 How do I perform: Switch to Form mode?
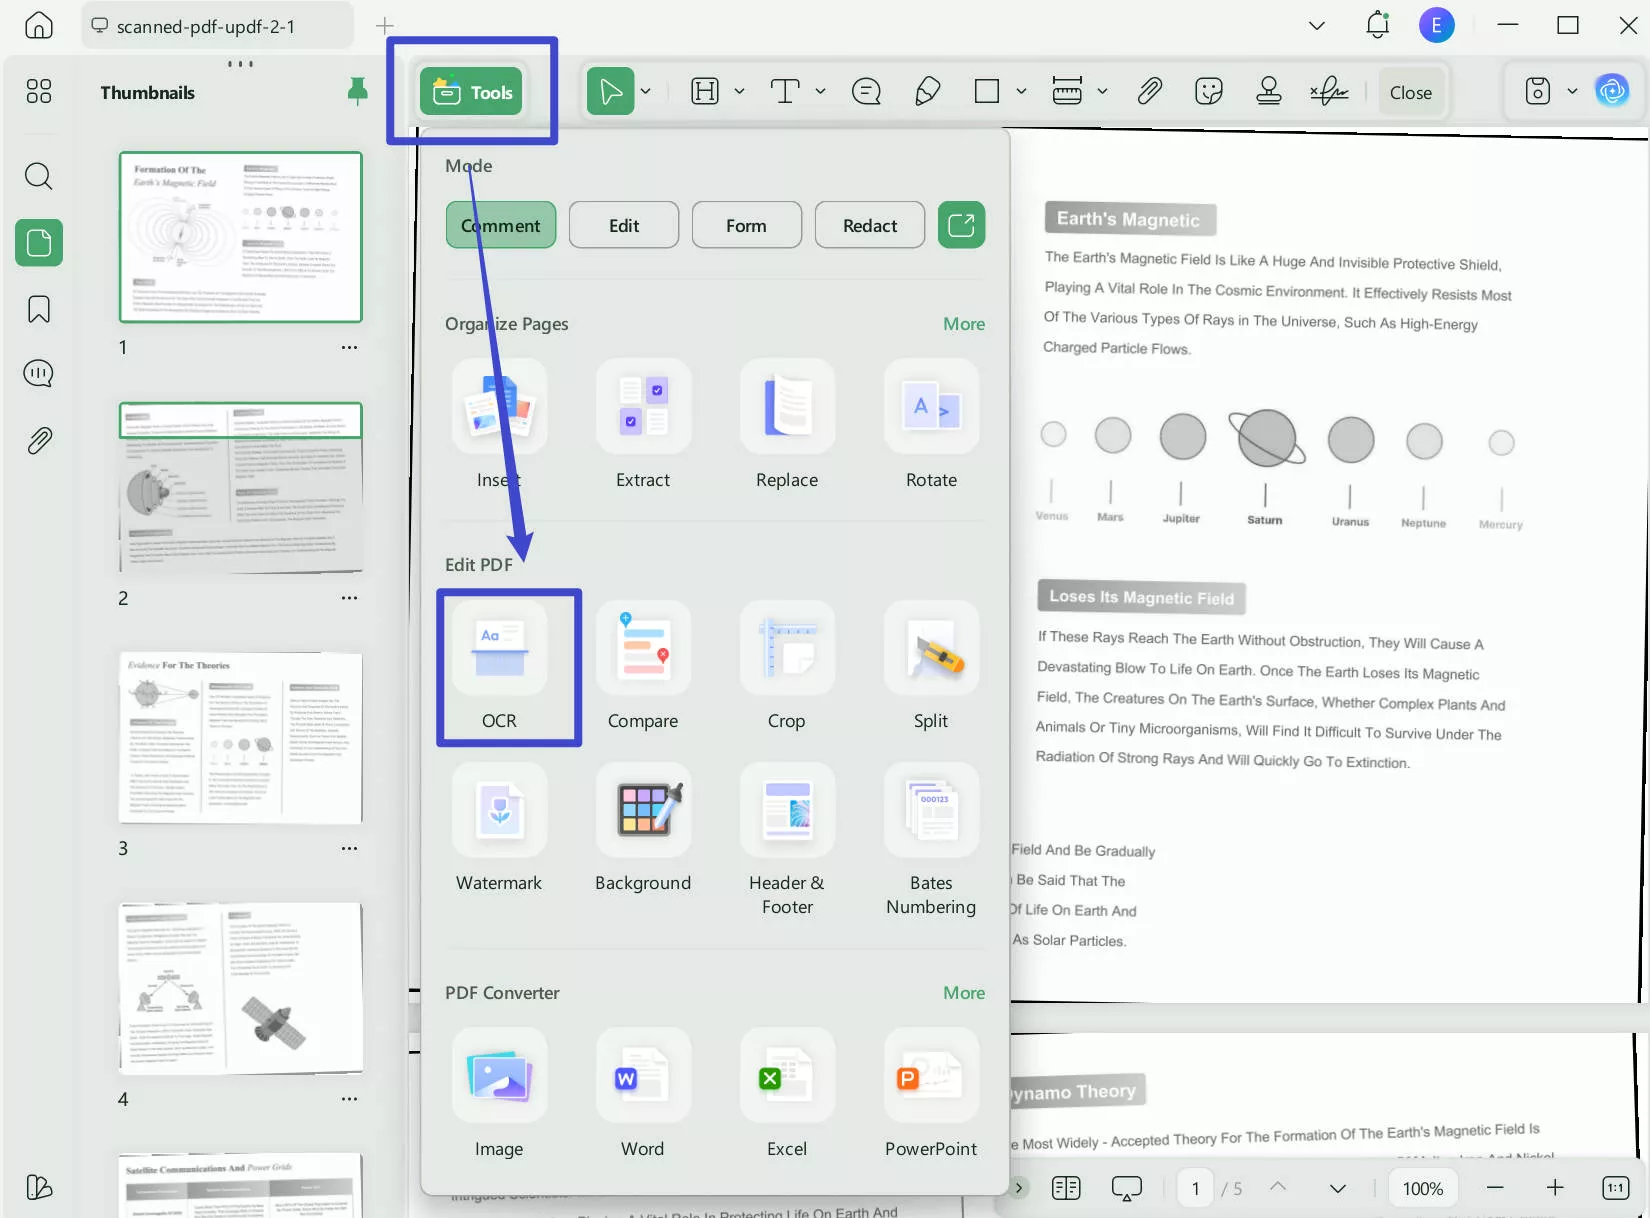coord(747,225)
